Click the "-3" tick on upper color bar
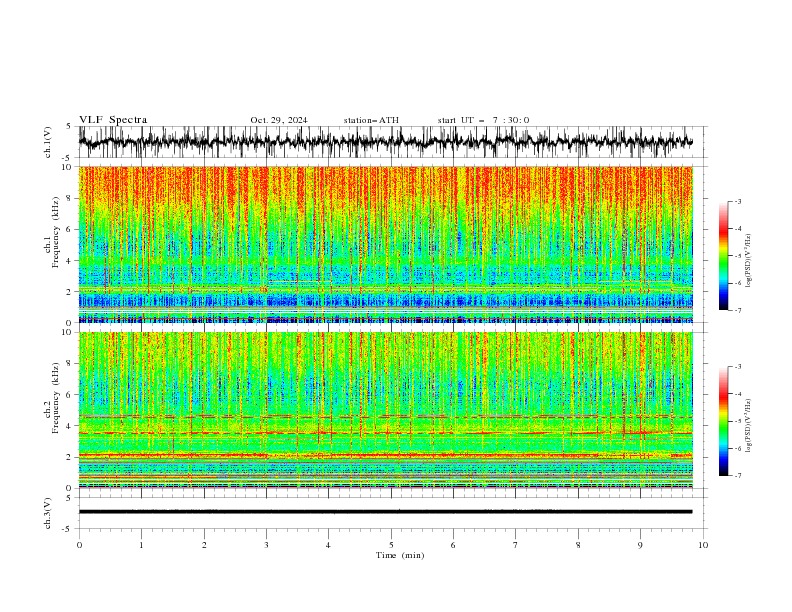792x612 pixels. [x=738, y=201]
